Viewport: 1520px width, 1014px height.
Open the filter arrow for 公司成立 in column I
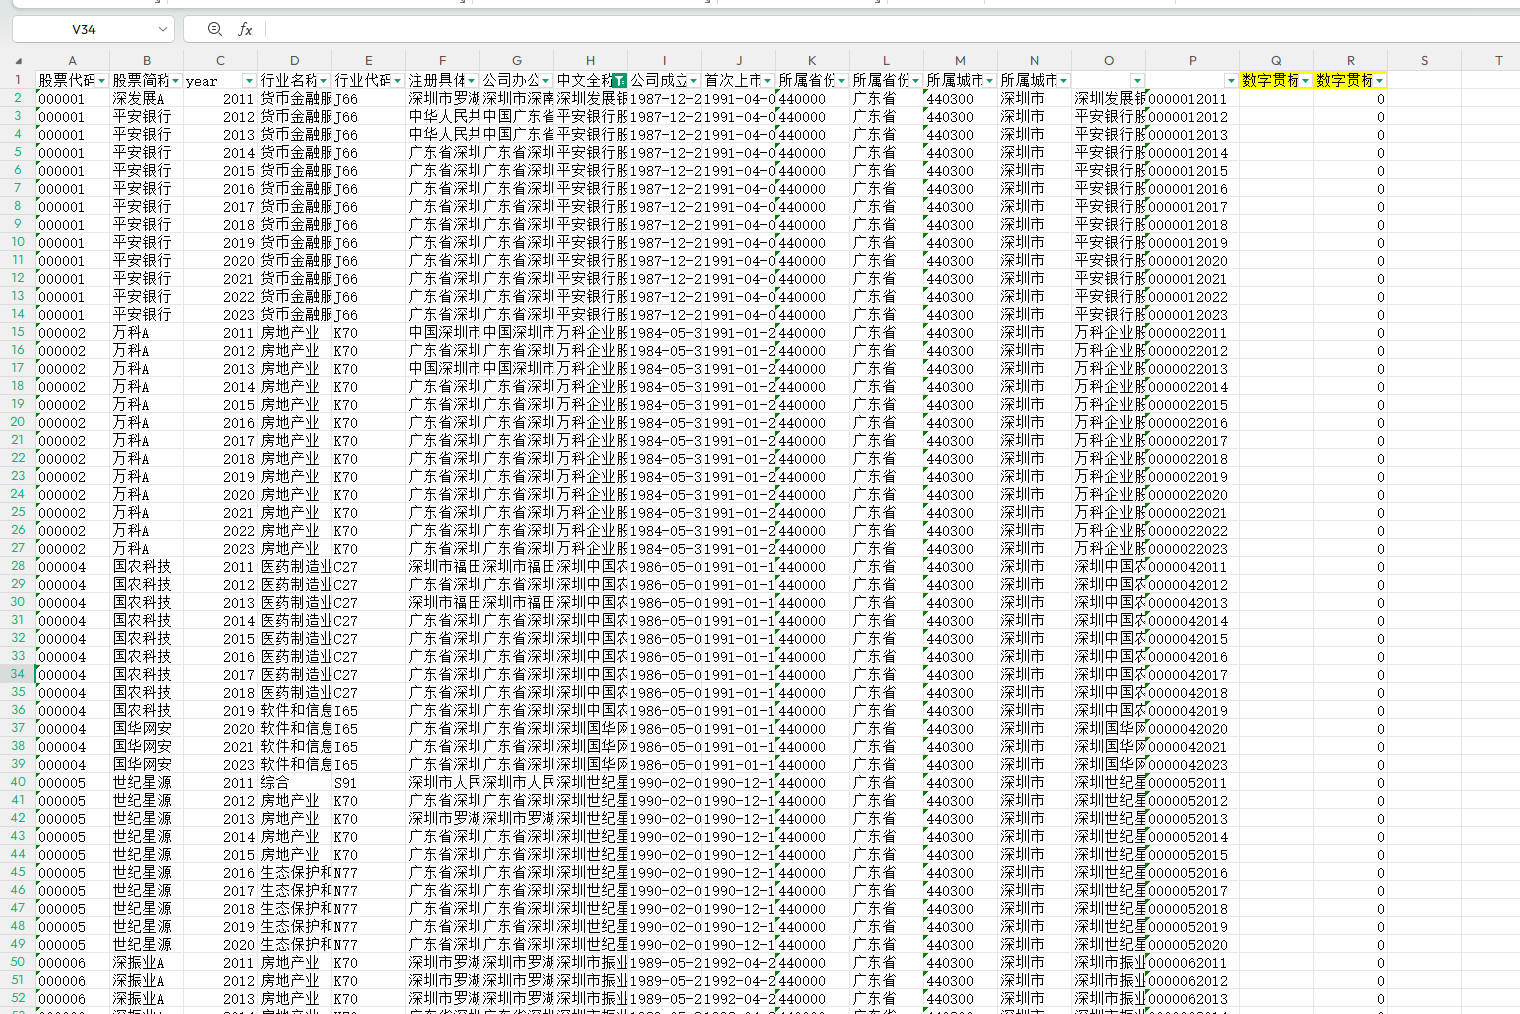[694, 80]
